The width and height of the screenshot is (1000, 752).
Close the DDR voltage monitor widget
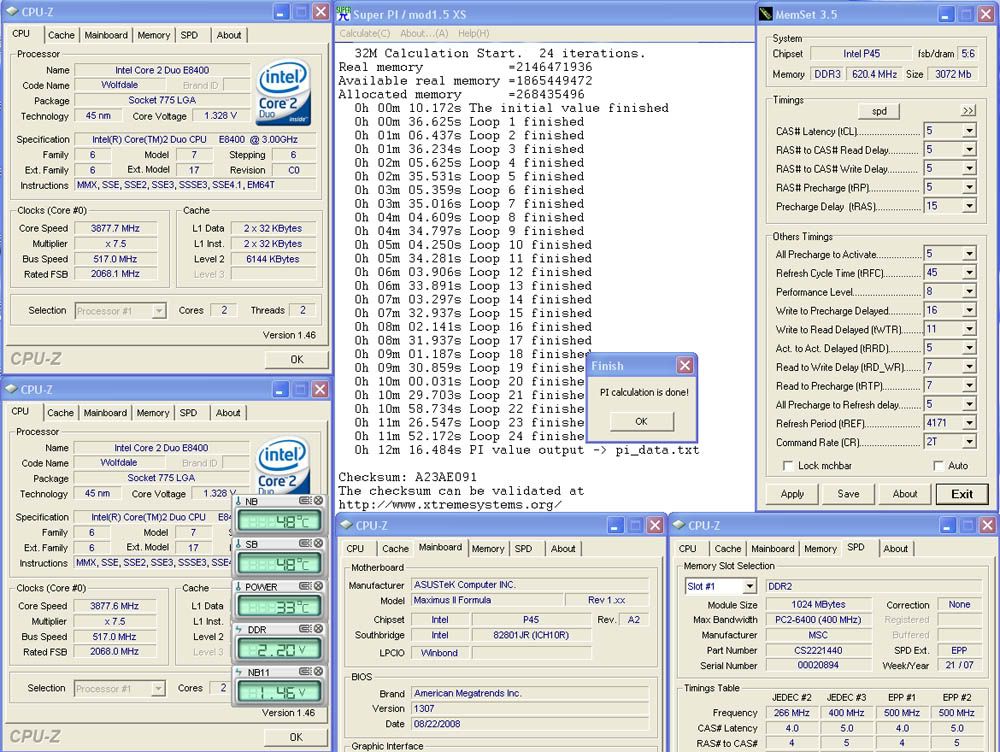(x=318, y=629)
